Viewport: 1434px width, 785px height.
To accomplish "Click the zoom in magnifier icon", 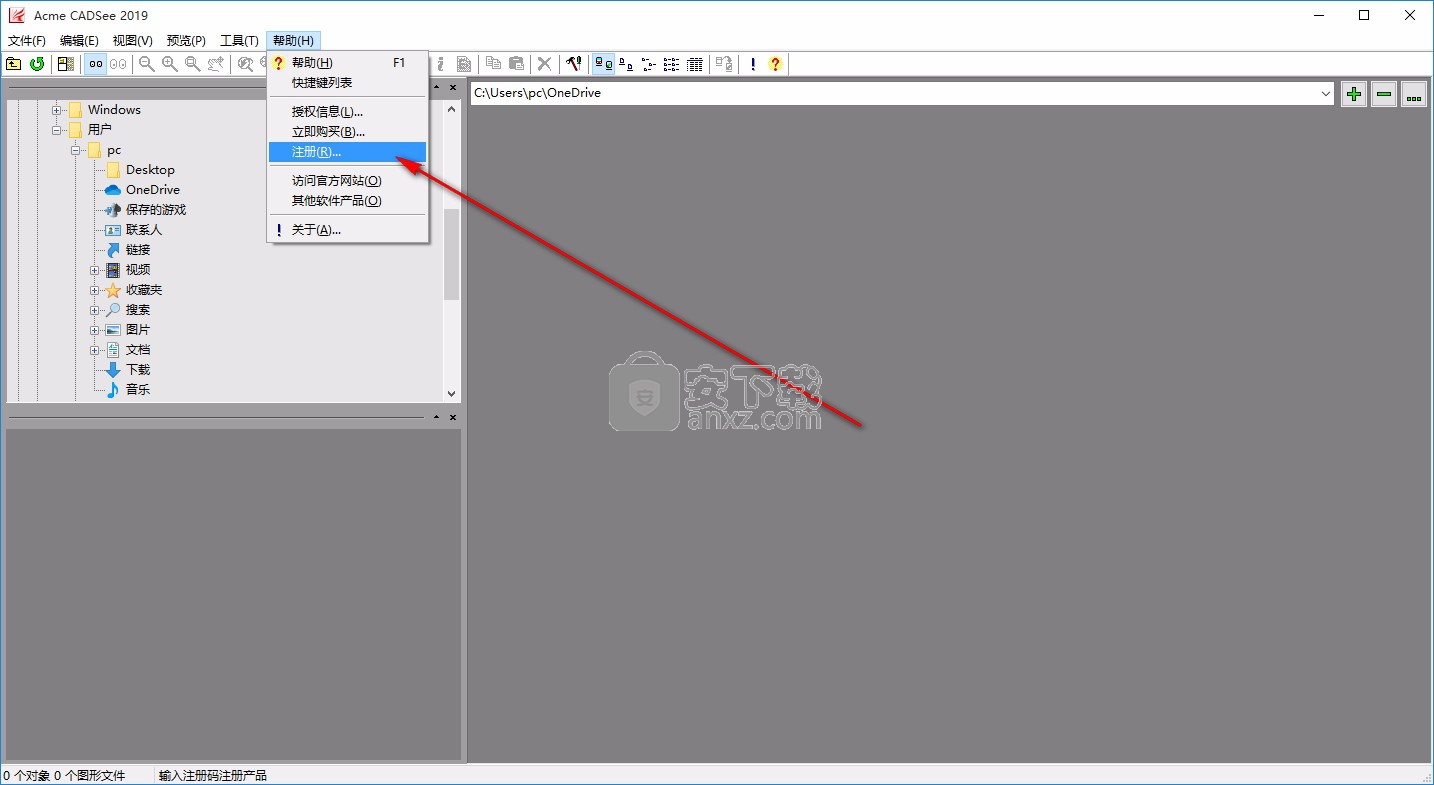I will pyautogui.click(x=170, y=64).
